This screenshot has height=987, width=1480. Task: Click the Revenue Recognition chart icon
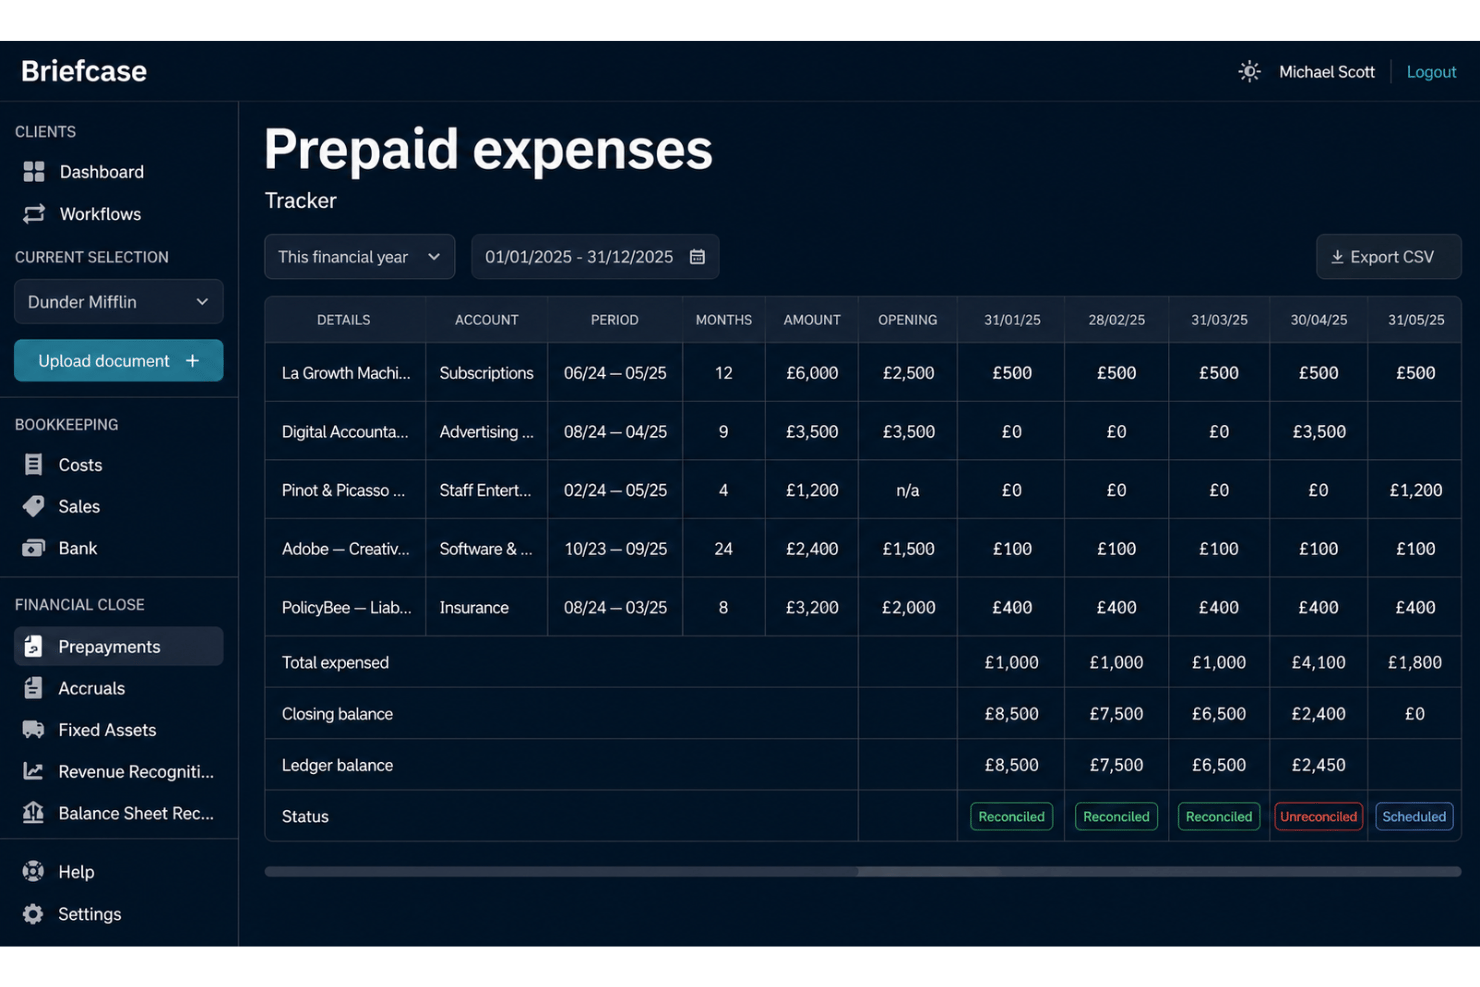(33, 771)
